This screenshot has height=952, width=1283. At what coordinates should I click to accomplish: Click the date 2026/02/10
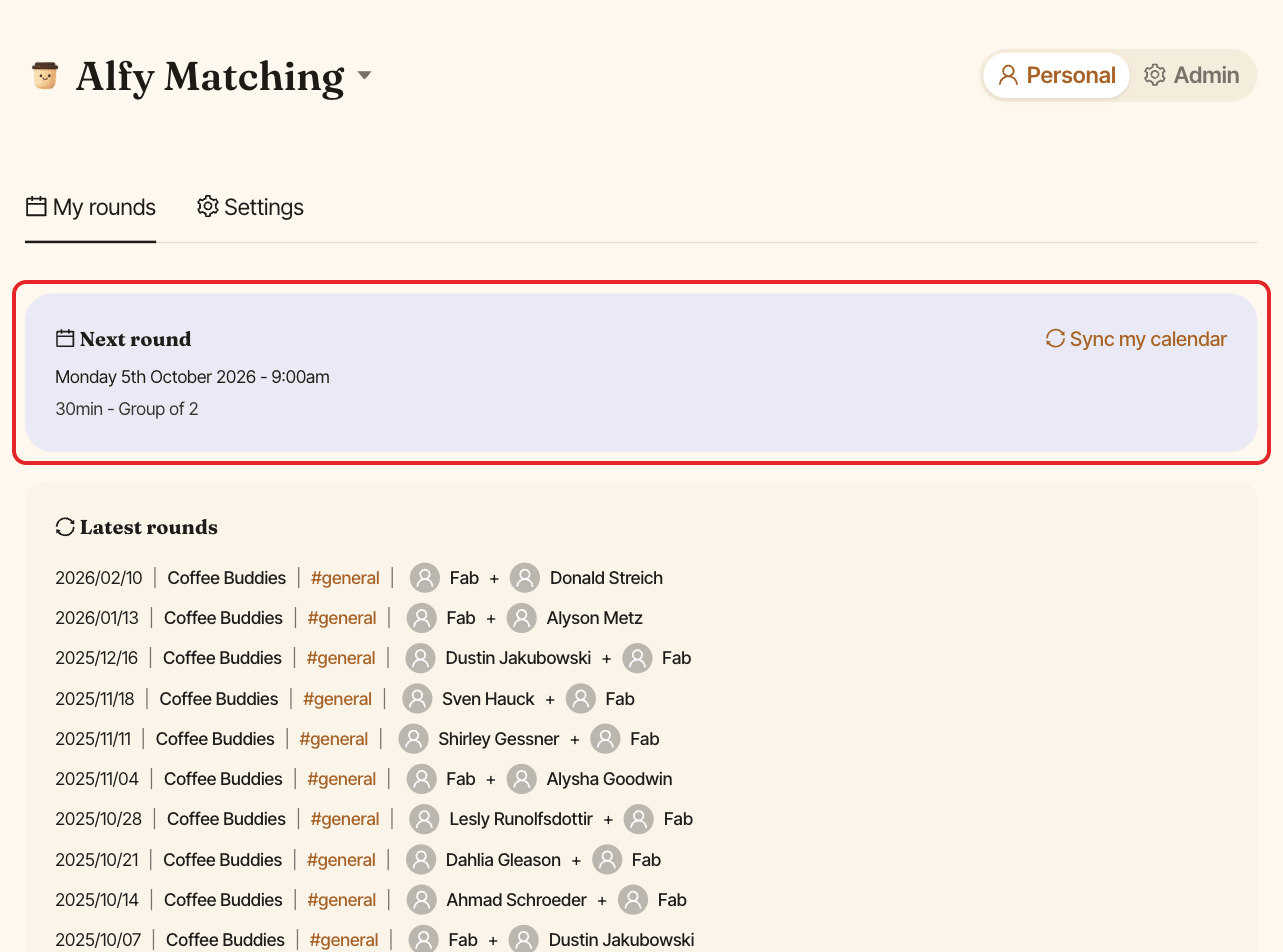(x=99, y=578)
